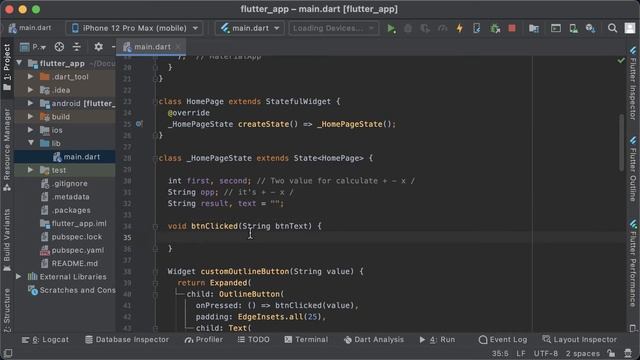
Task: Open the Flutter Inspector side panel
Action: coord(633,83)
